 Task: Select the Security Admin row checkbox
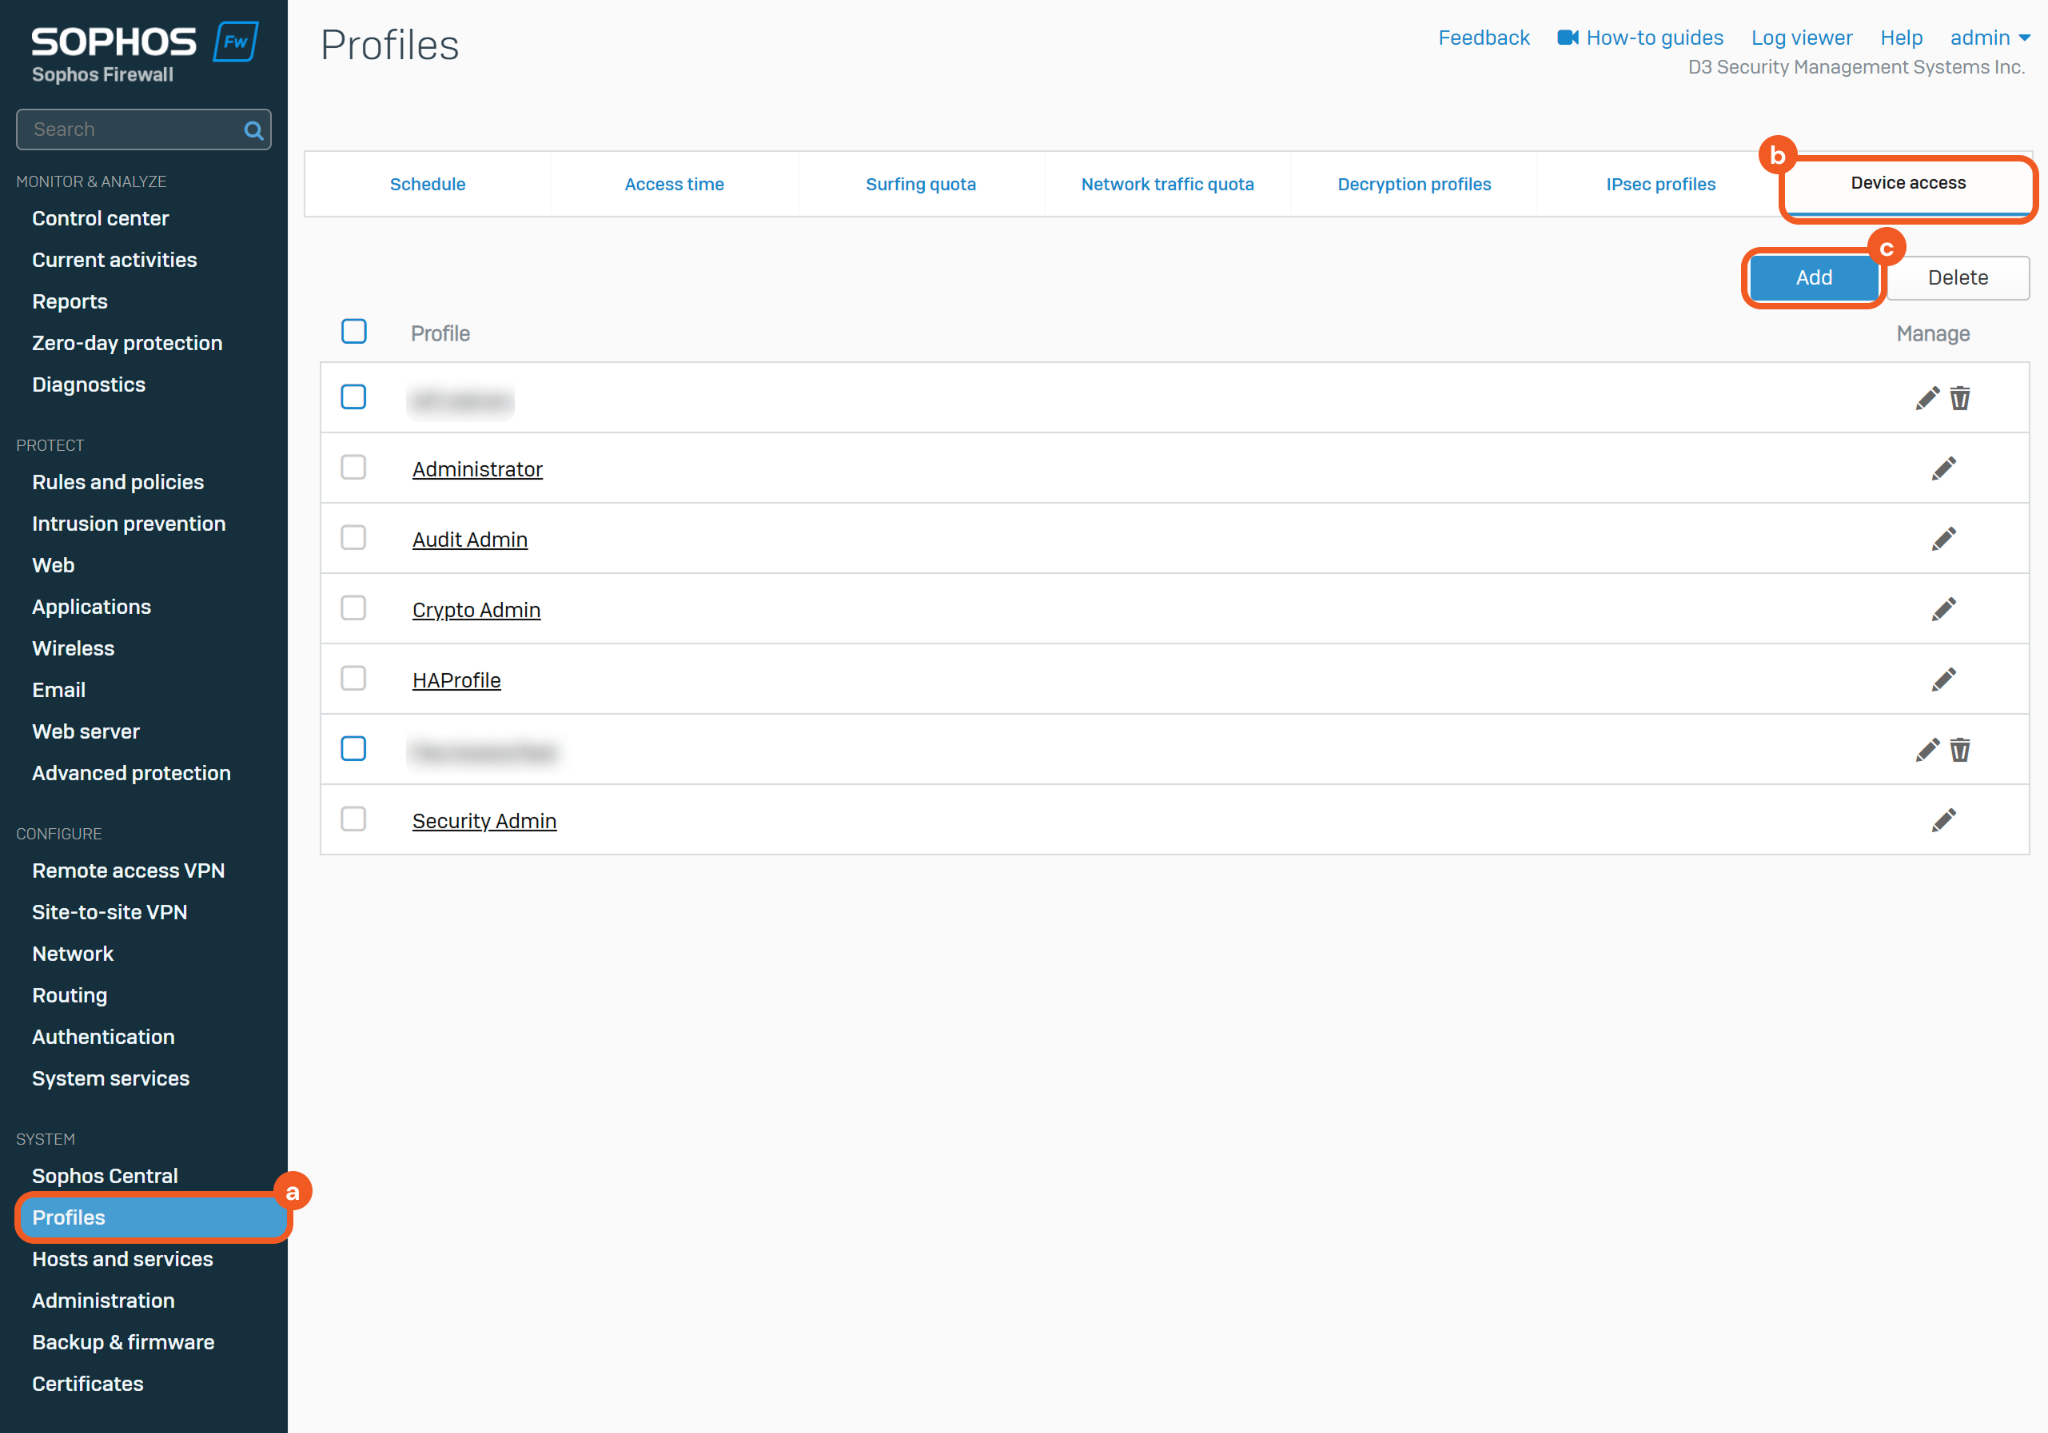pos(354,819)
